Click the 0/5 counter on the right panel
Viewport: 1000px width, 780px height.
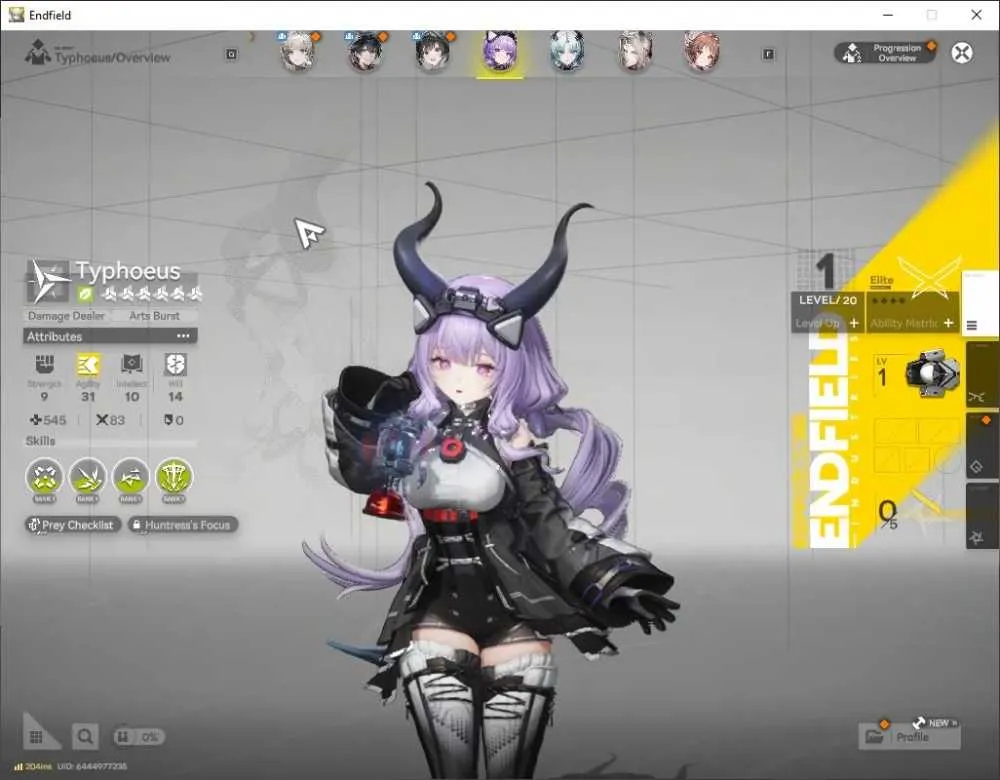(888, 513)
